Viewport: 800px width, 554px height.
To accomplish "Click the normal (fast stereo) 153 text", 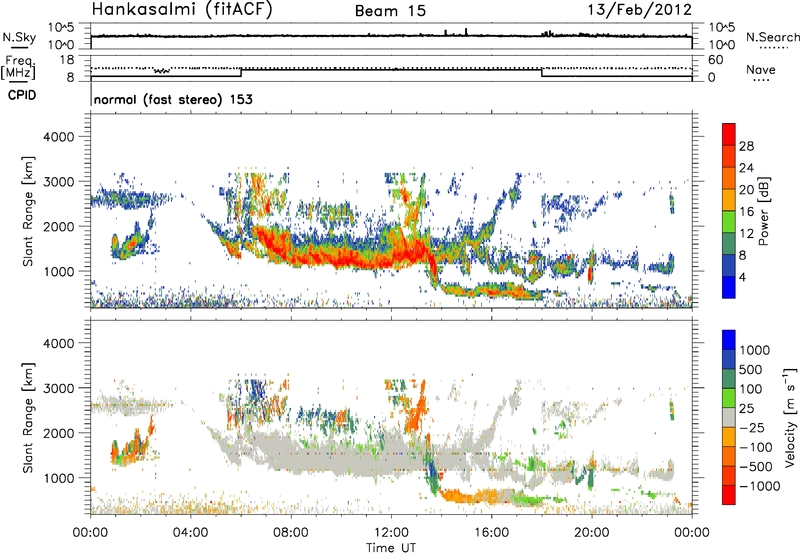I will point(173,99).
